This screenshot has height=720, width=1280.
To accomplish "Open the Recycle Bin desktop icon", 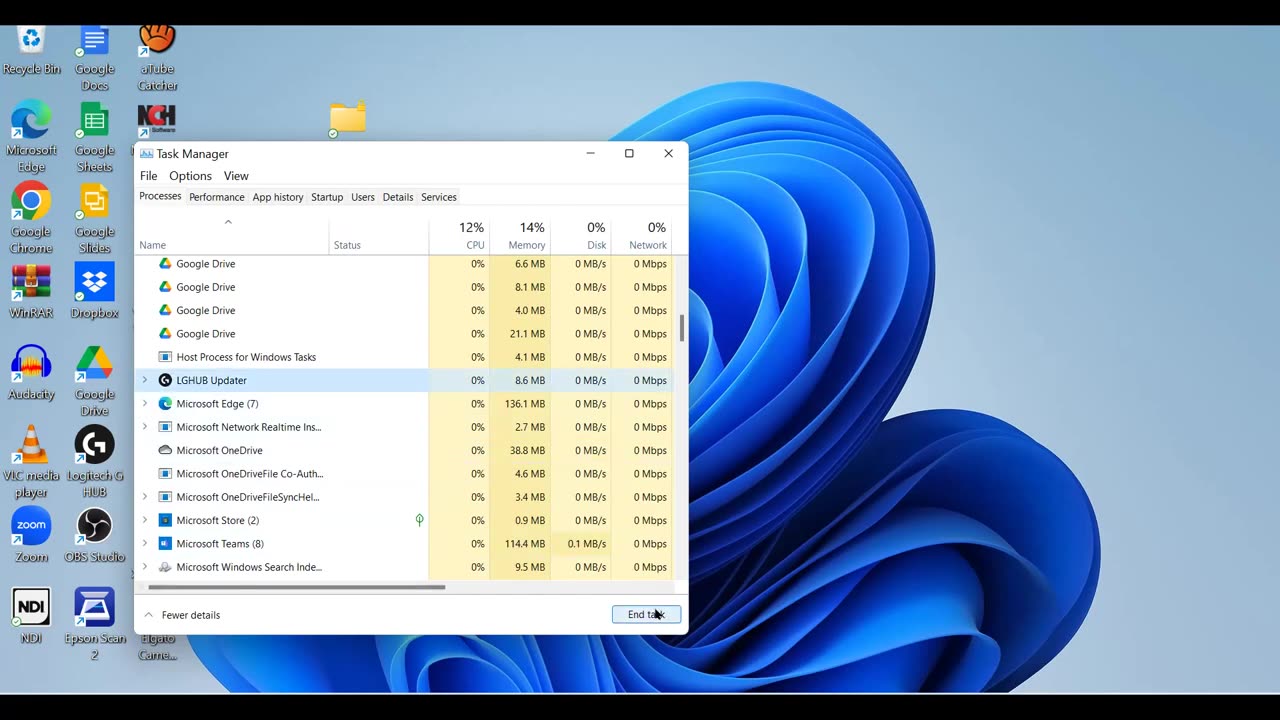I will 31,50.
